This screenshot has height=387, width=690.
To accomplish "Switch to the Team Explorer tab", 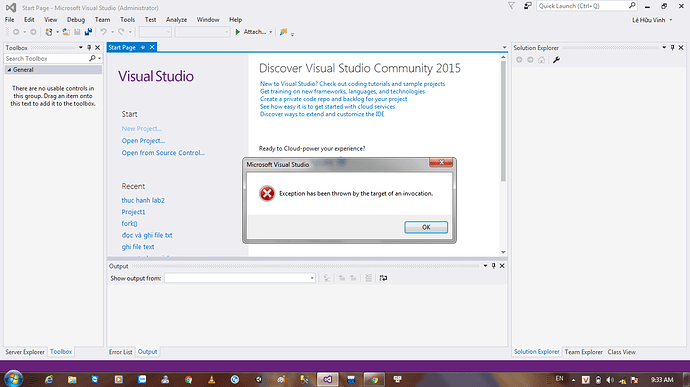I will [x=584, y=352].
